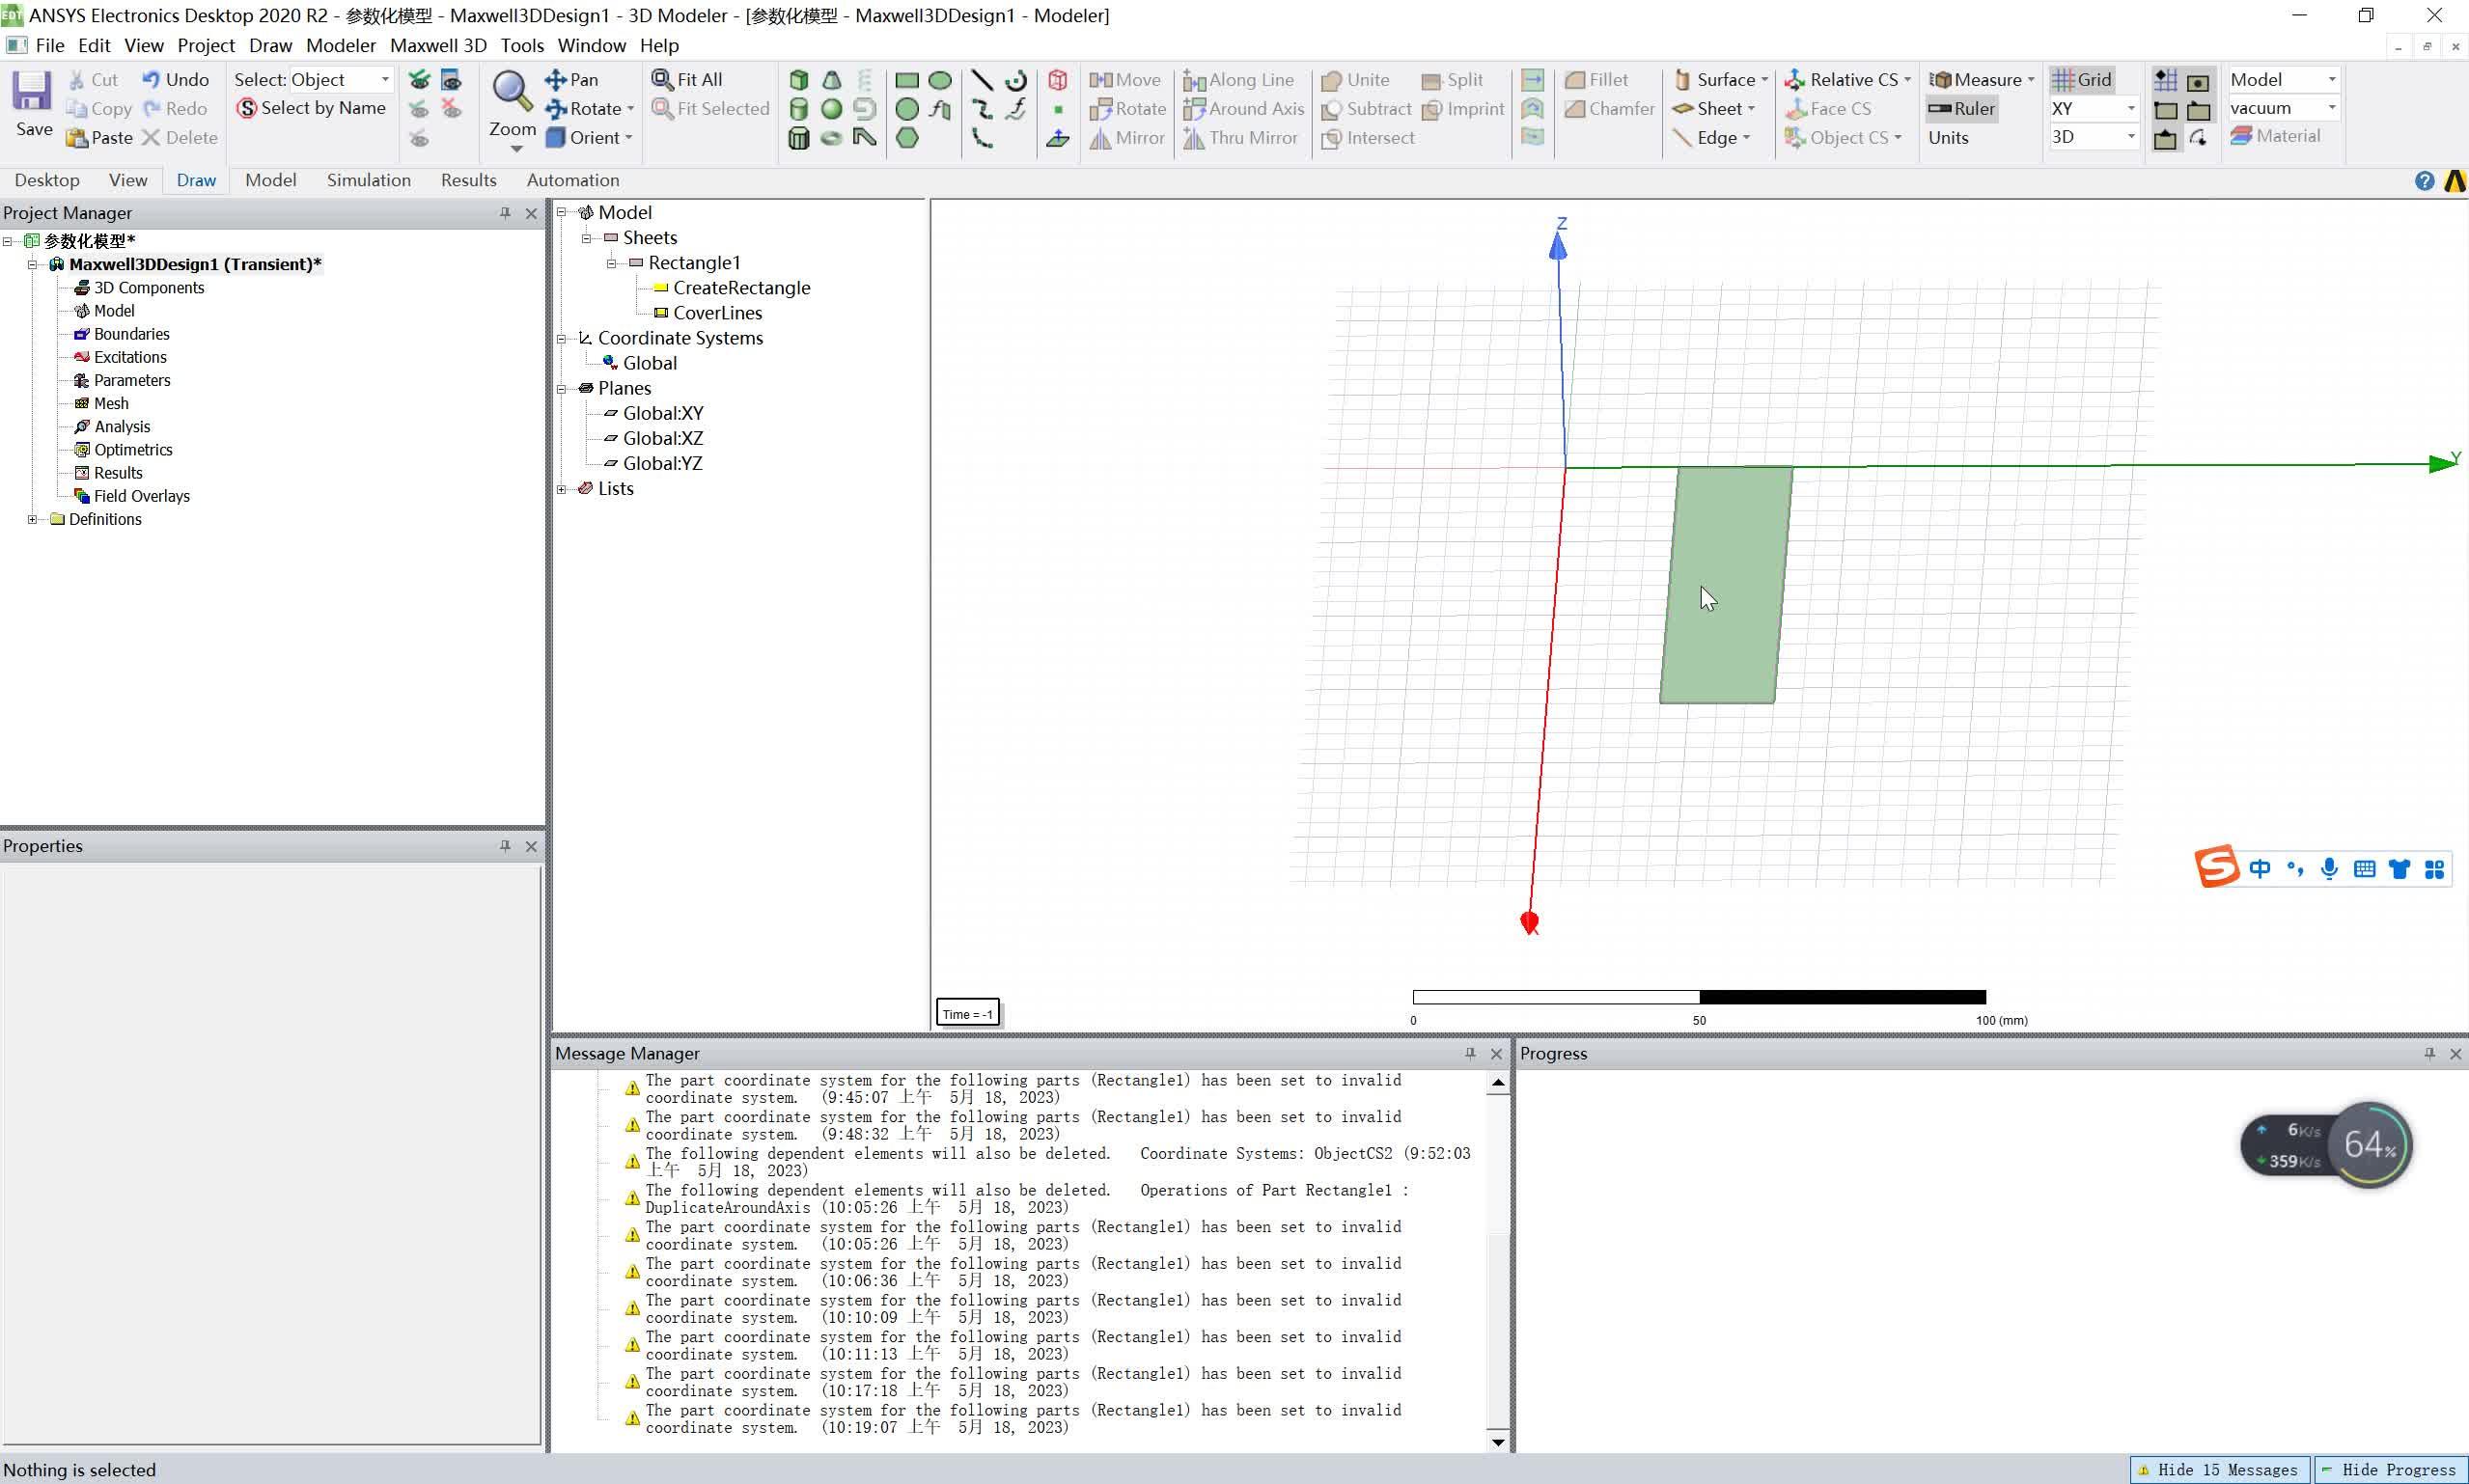The image size is (2469, 1484).
Task: Toggle the Ruler display
Action: tap(1962, 109)
